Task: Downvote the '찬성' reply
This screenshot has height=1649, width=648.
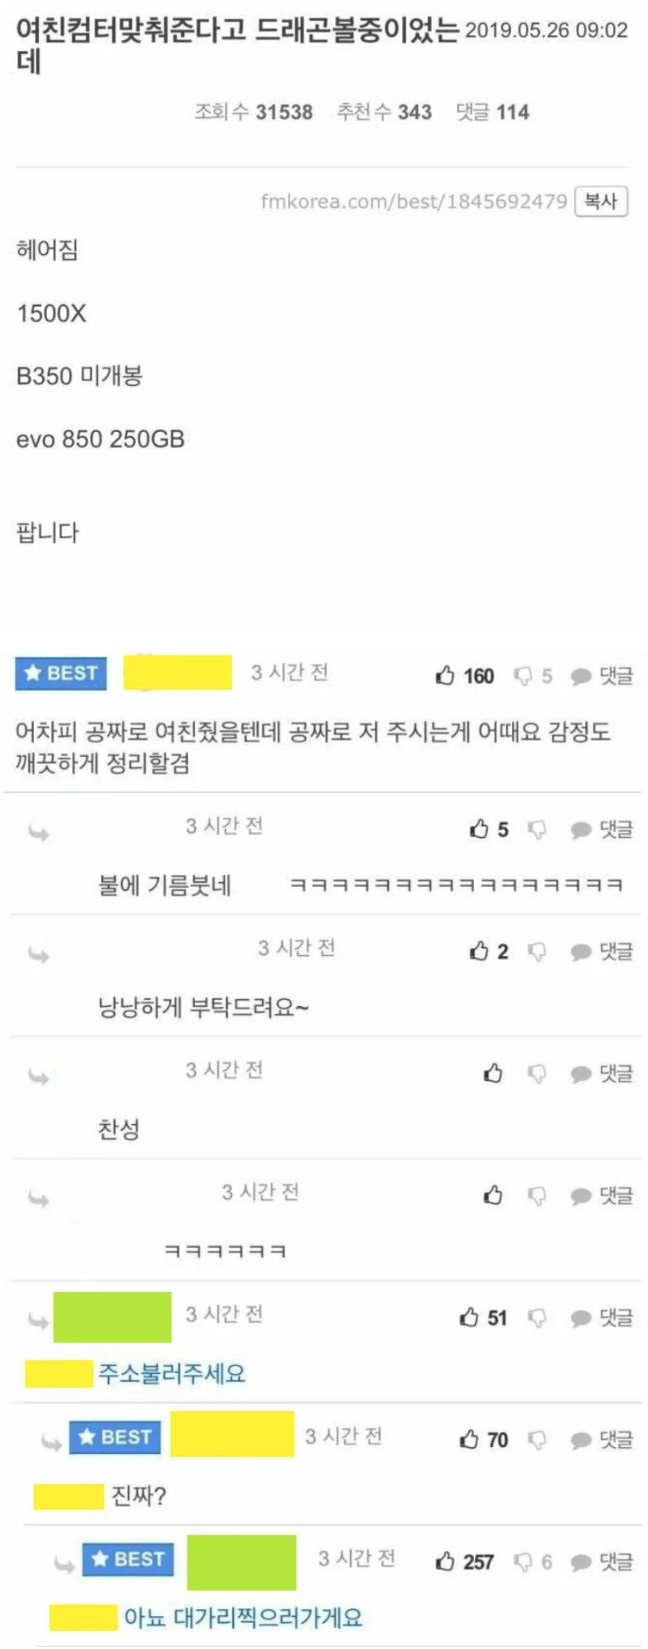Action: pos(537,1073)
